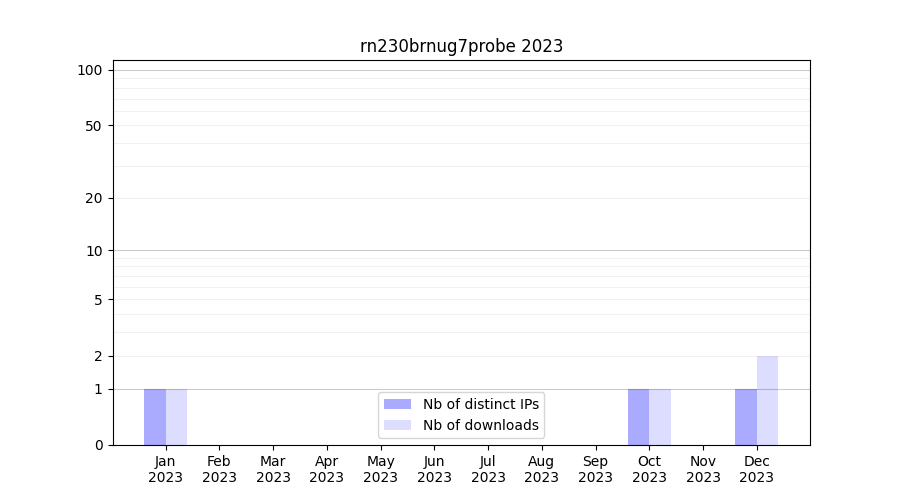Select the 'Nb of downloads' legend label

pyautogui.click(x=480, y=425)
